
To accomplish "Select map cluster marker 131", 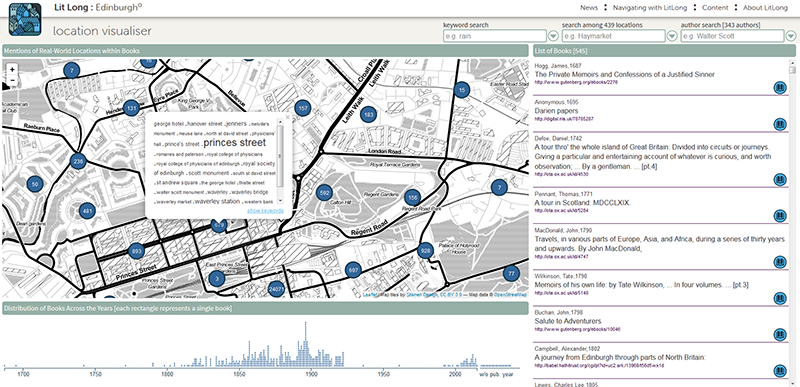I will 132,108.
